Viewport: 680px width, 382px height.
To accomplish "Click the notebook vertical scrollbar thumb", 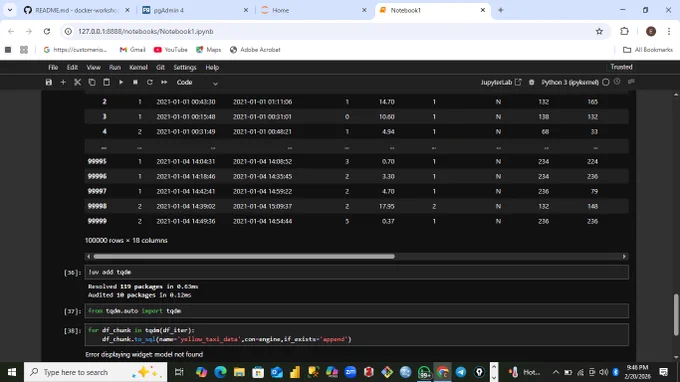I will [676, 314].
